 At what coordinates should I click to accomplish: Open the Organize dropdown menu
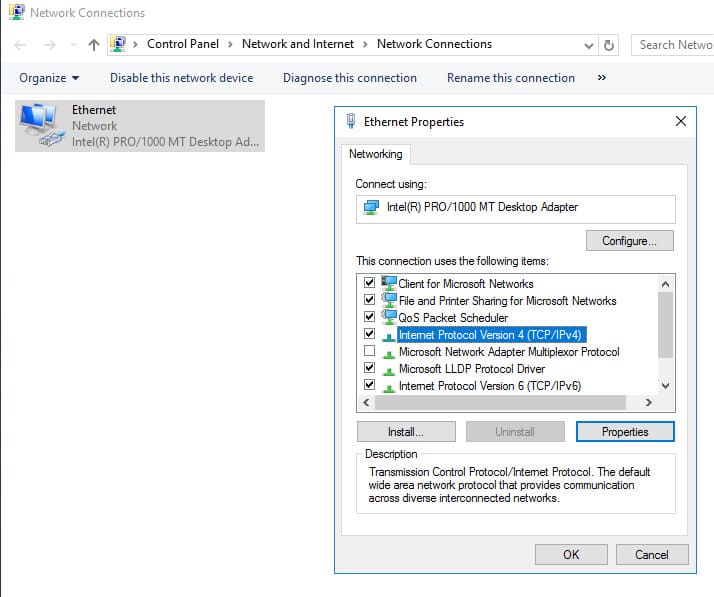tap(48, 78)
